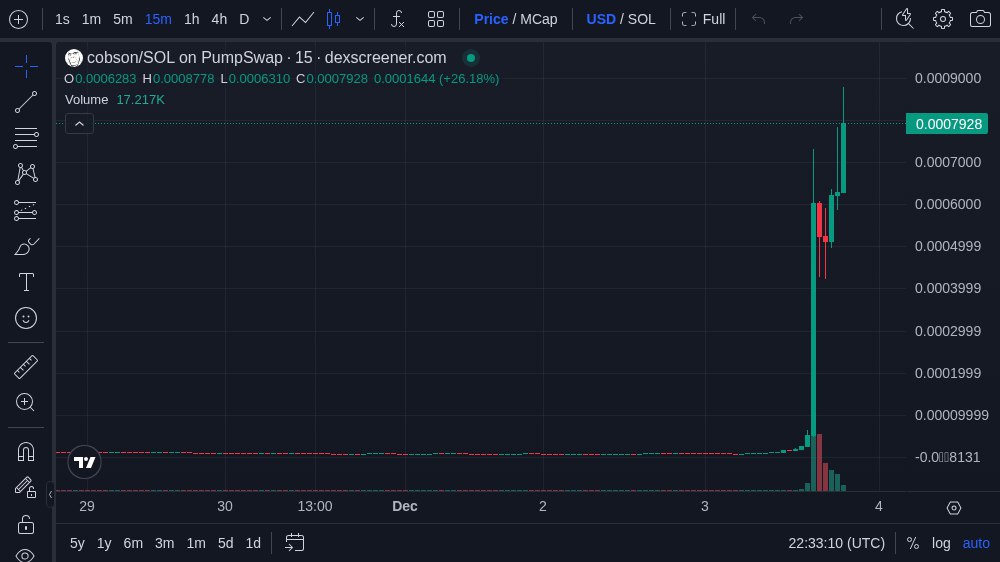Toggle auto scale for price axis
This screenshot has height=562, width=1000.
click(976, 543)
